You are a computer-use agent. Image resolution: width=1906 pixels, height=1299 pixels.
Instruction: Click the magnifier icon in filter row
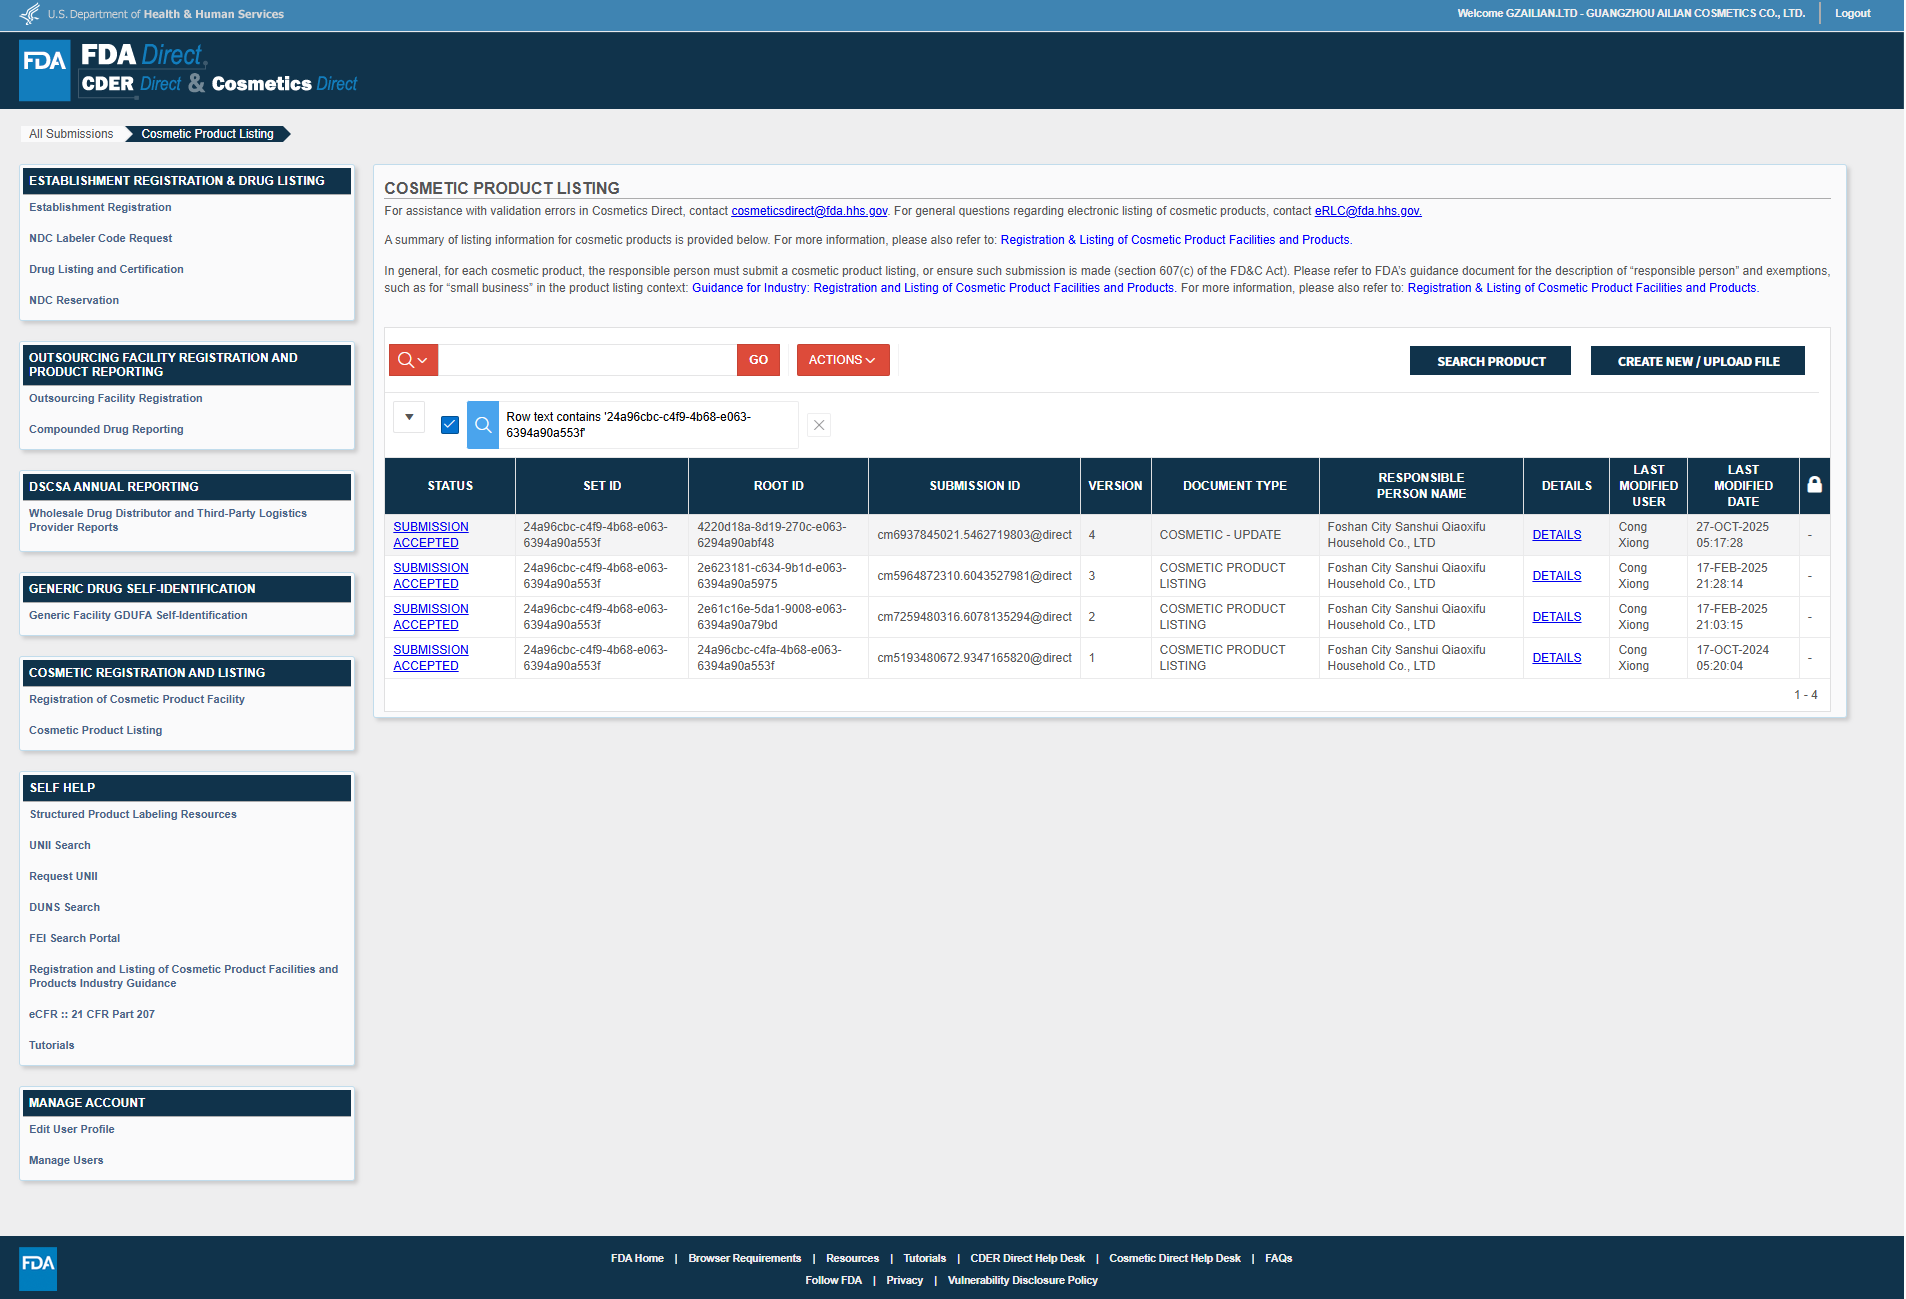click(483, 425)
